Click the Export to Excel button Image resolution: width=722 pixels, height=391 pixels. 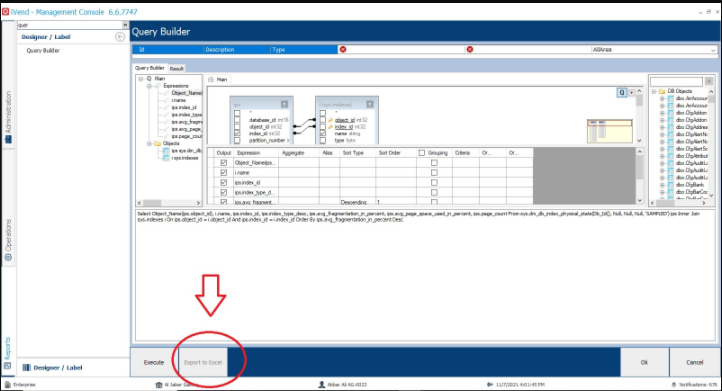(x=203, y=362)
